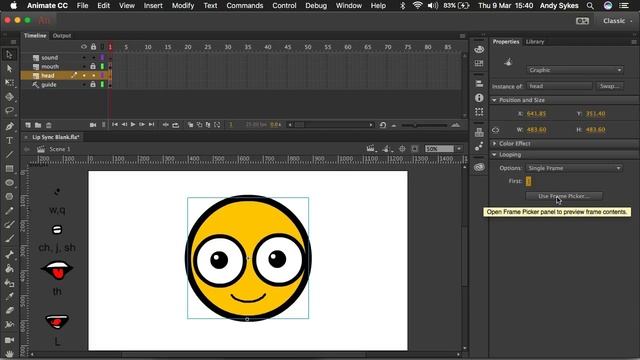The image size is (640, 360).
Task: Switch to the Library tab
Action: tap(535, 42)
